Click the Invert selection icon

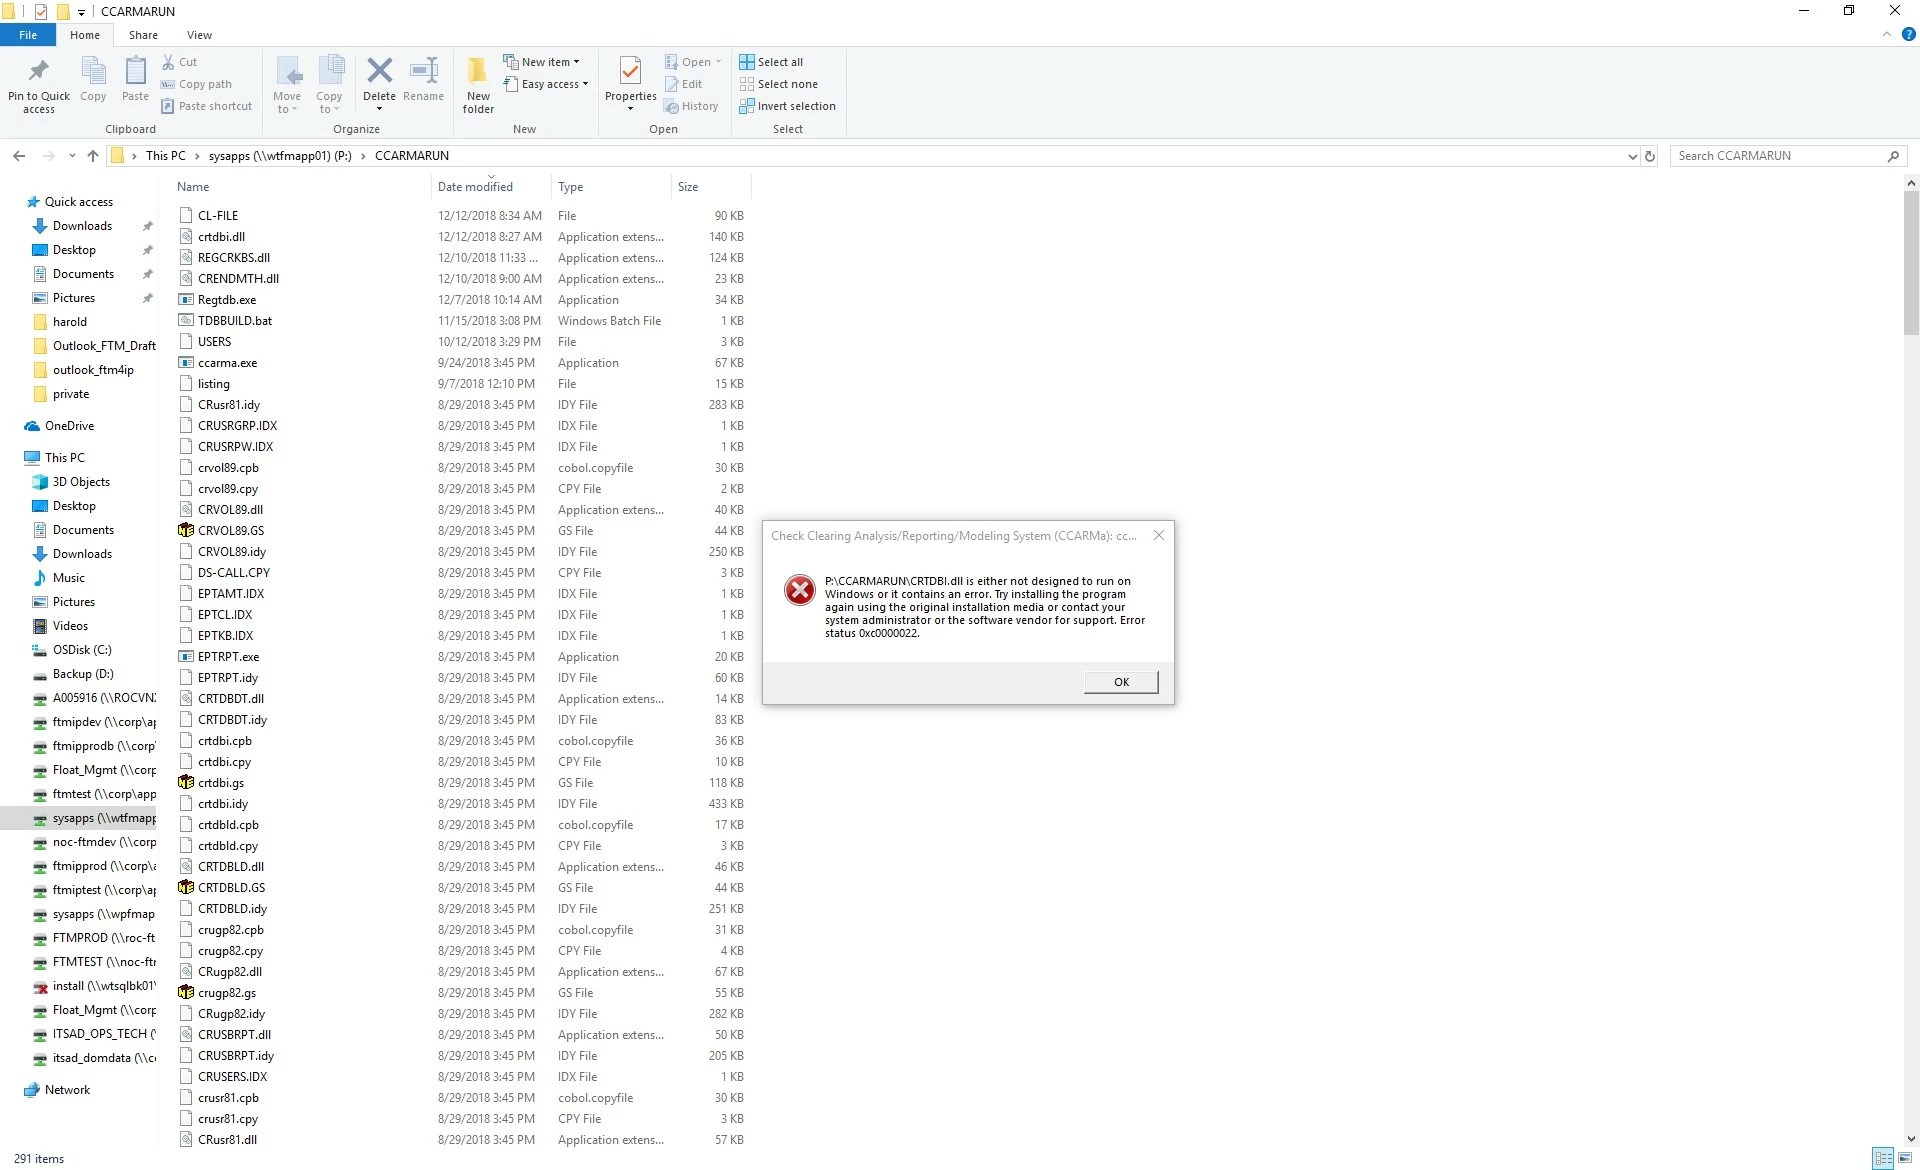[x=747, y=106]
